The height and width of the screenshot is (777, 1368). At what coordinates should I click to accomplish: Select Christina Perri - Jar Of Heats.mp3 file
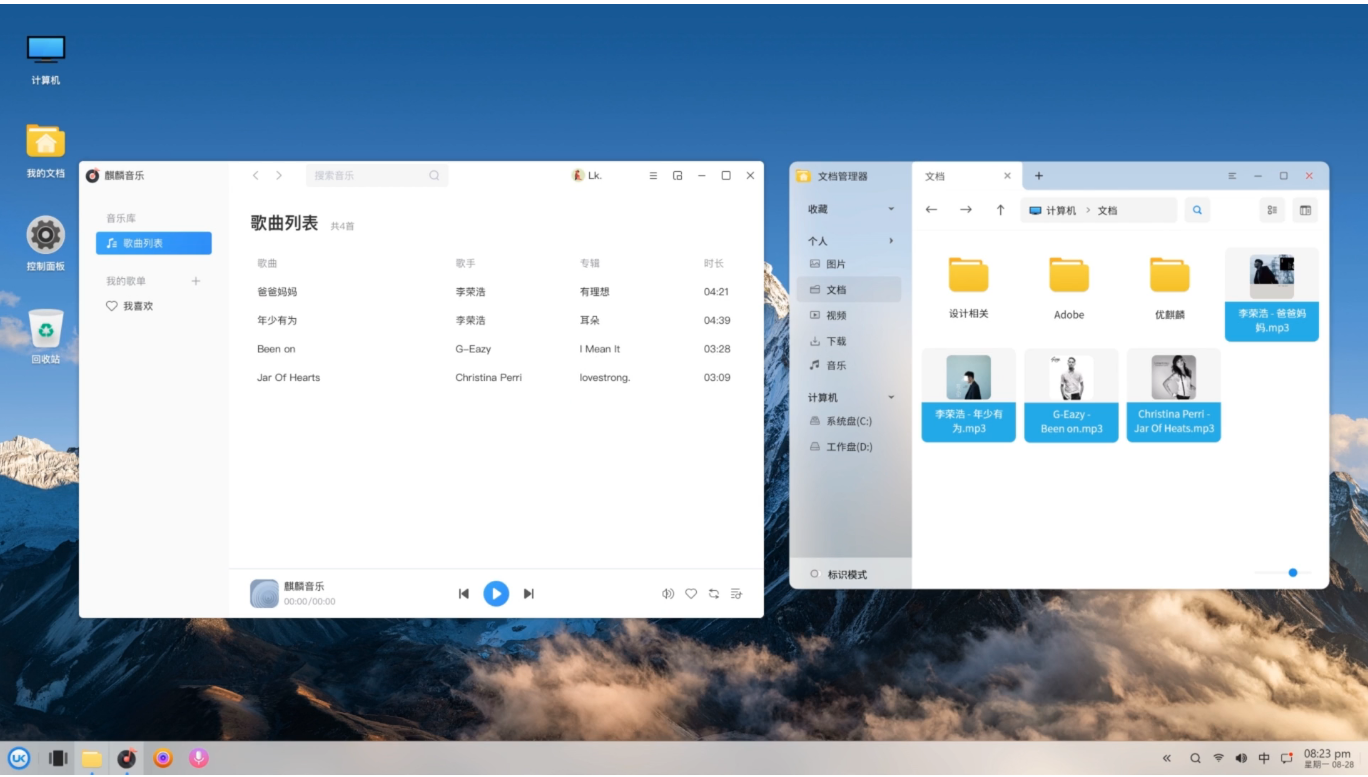[x=1174, y=395]
